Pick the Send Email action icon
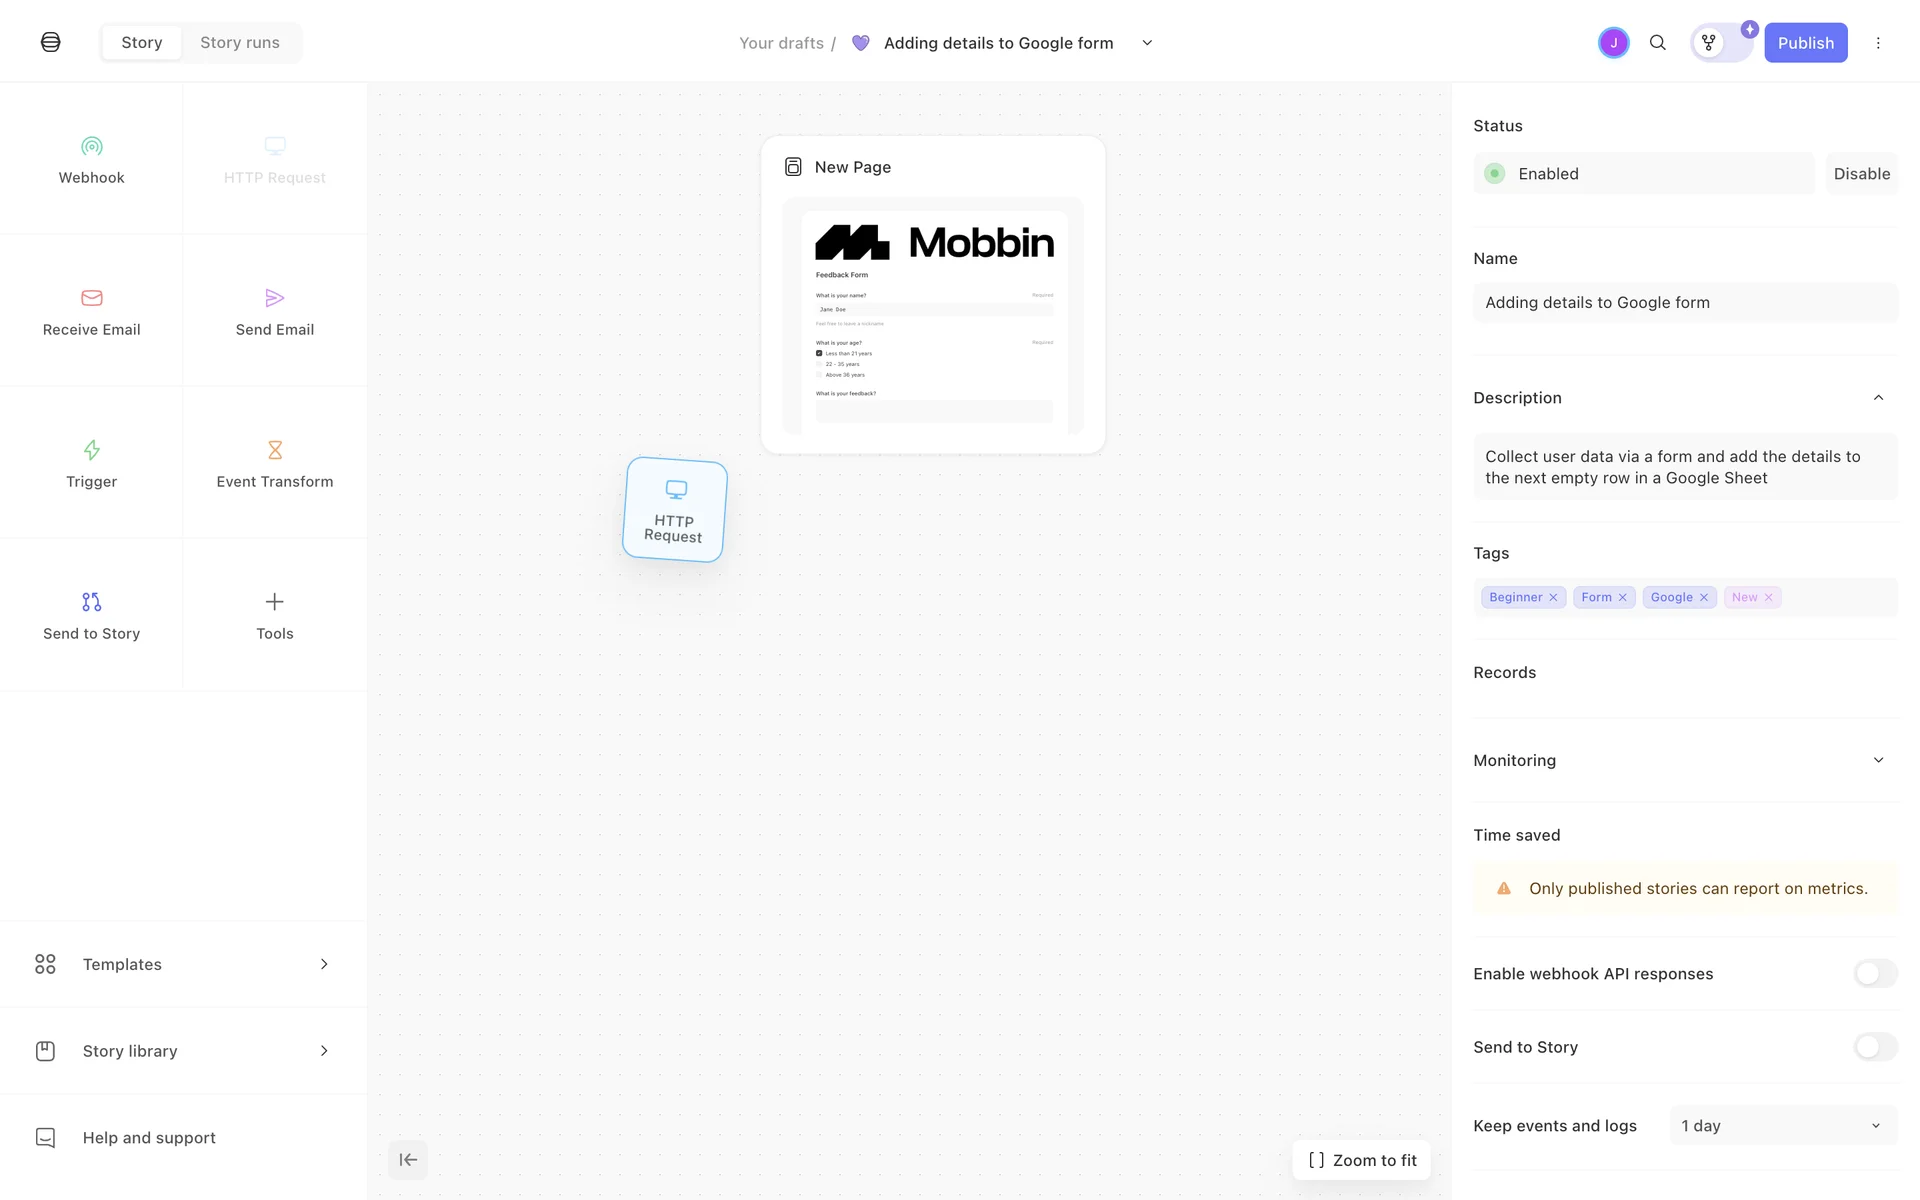The height and width of the screenshot is (1200, 1920). 274,298
